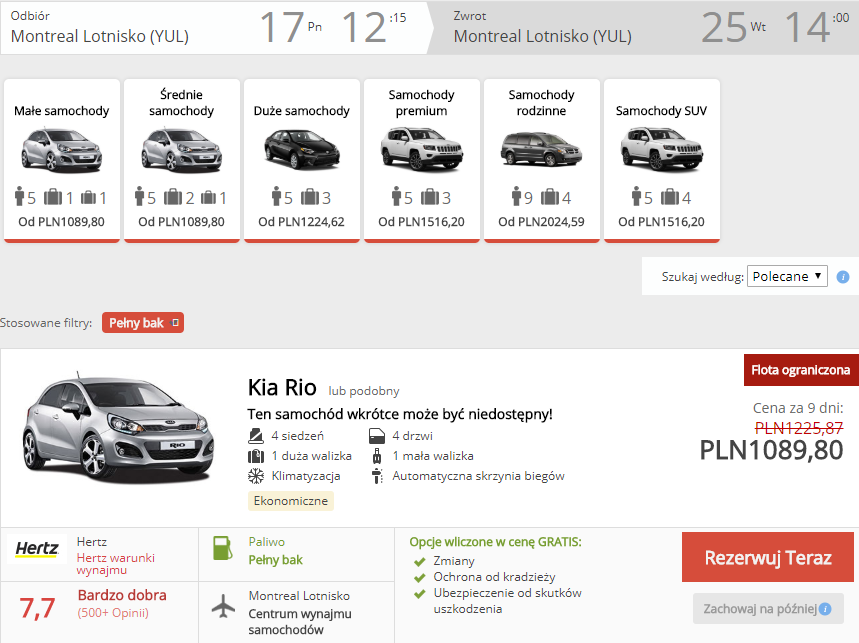
Task: Edit the pickup location Montreal Lotnisko
Action: tap(100, 37)
